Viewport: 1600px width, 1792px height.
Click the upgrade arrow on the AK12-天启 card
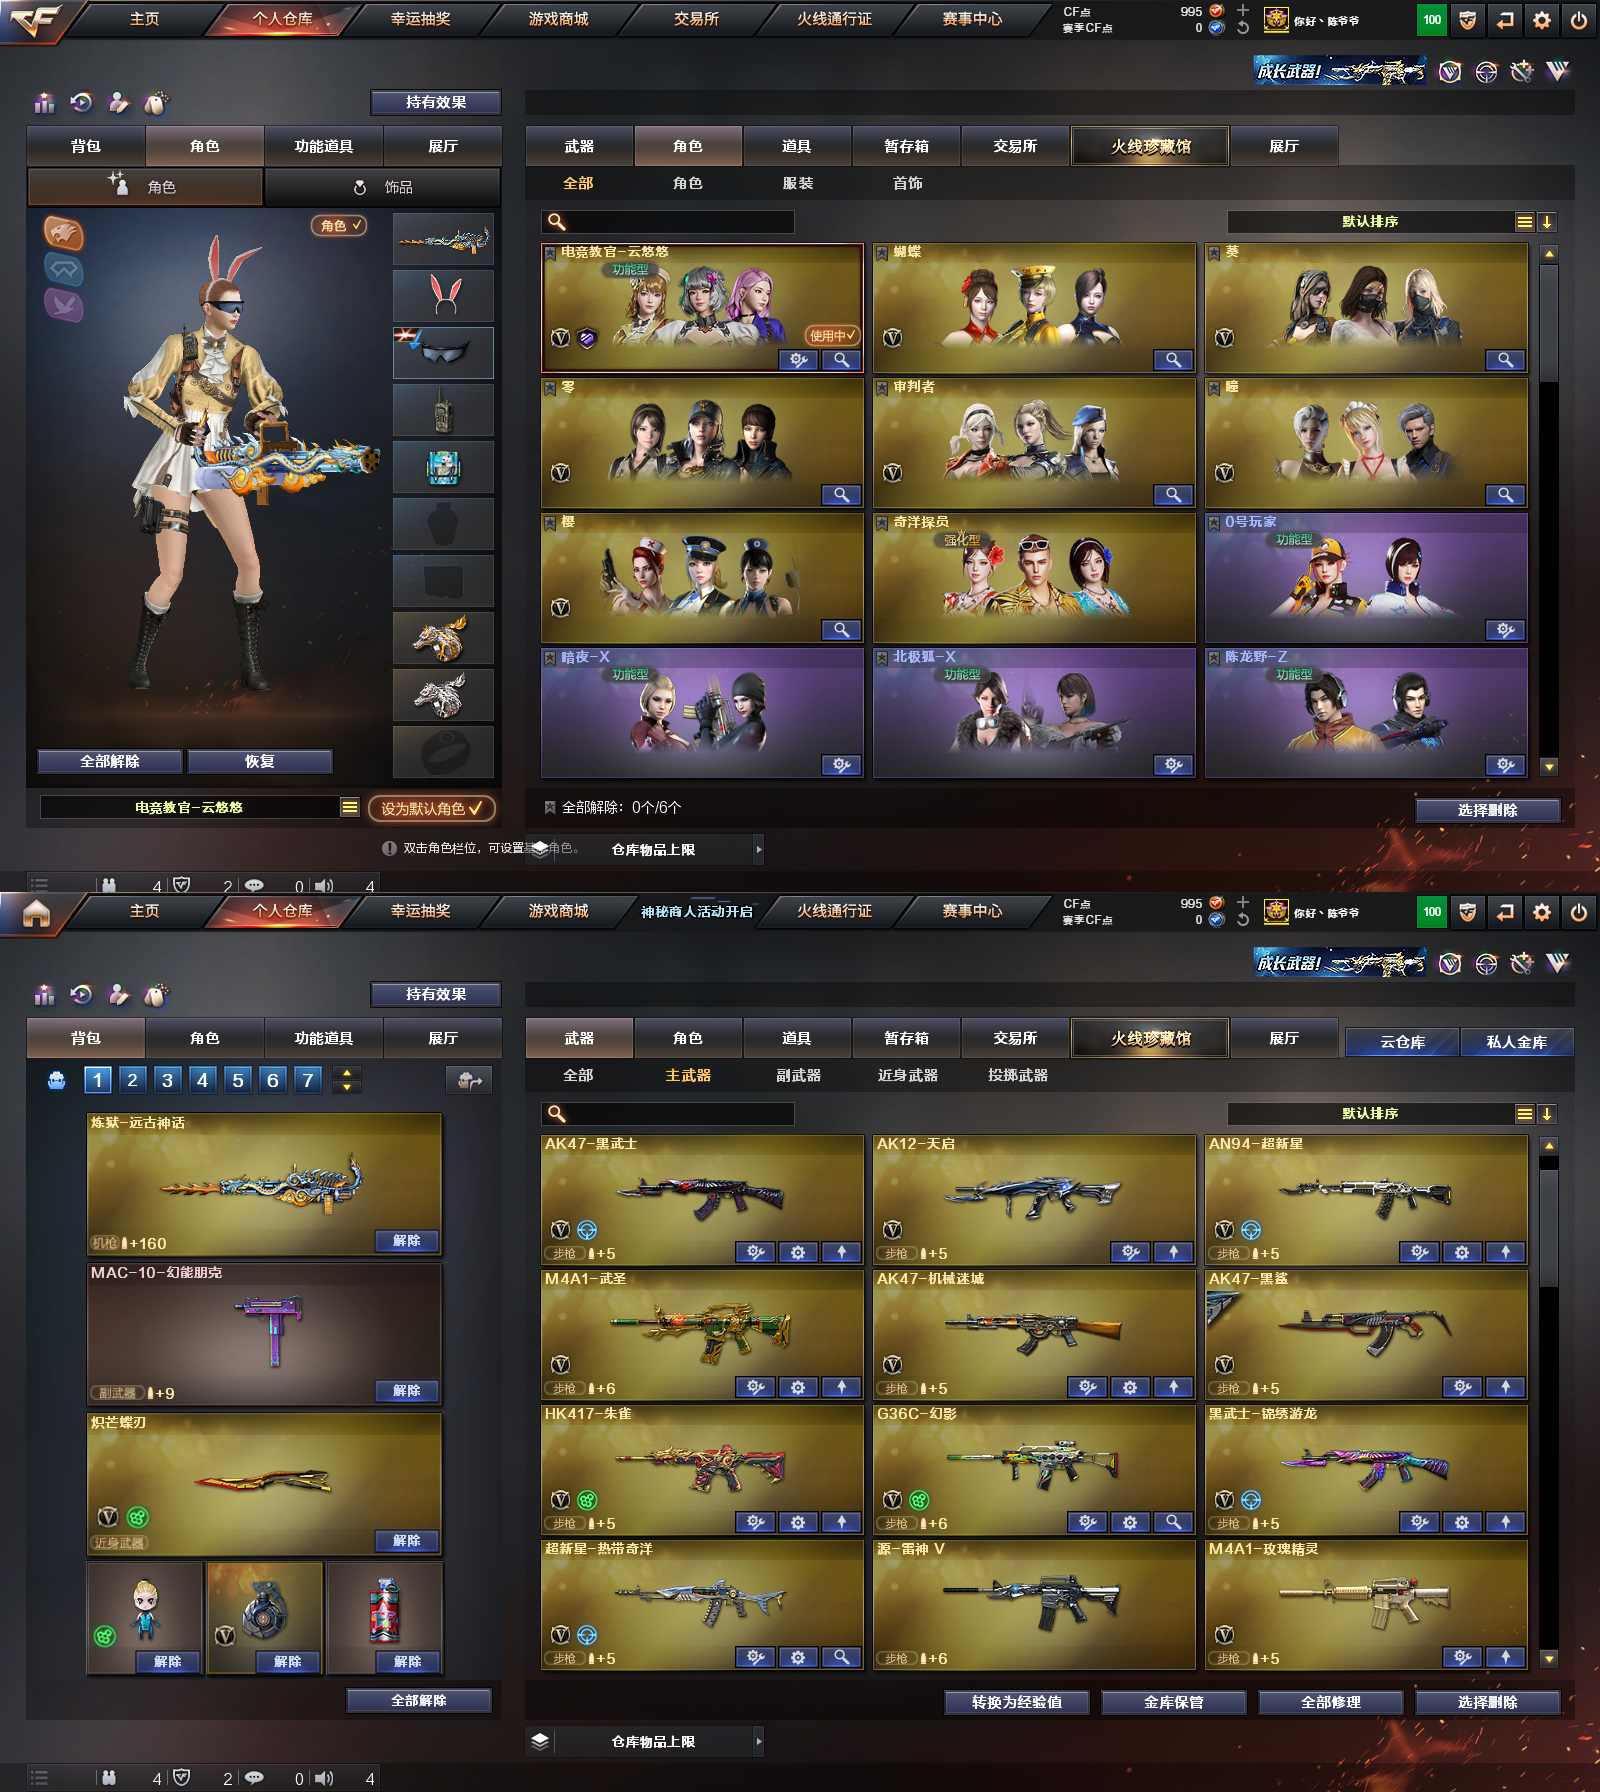tap(1173, 1252)
